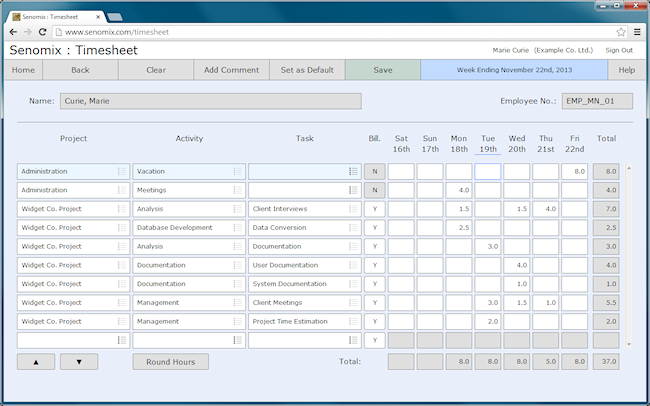
Task: Click the browser forward arrow
Action: (28, 32)
